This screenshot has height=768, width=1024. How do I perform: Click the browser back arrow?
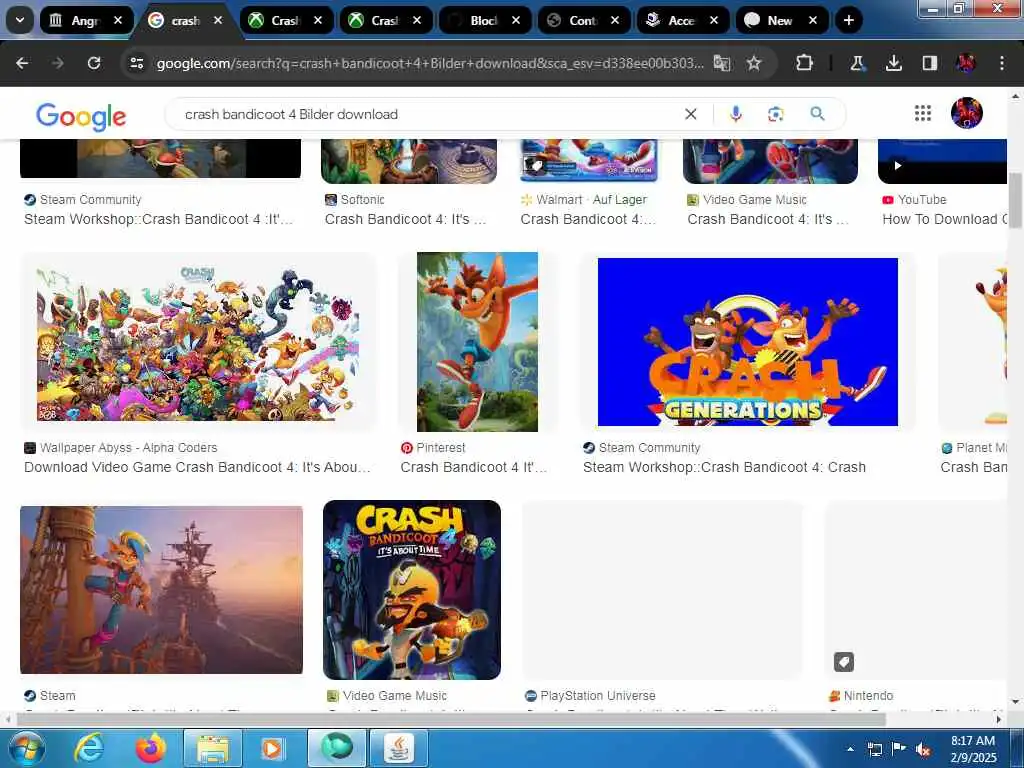22,63
